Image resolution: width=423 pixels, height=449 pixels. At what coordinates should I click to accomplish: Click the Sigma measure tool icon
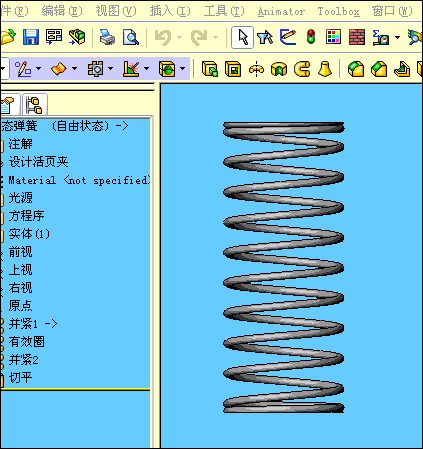381,37
